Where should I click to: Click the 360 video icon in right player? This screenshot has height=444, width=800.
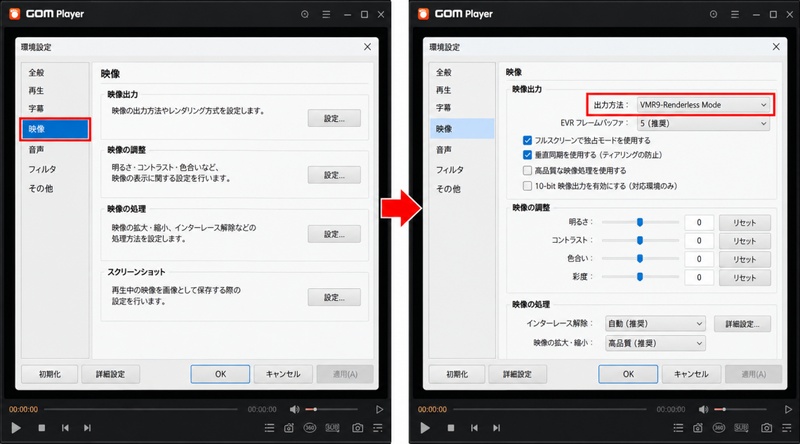tap(719, 428)
